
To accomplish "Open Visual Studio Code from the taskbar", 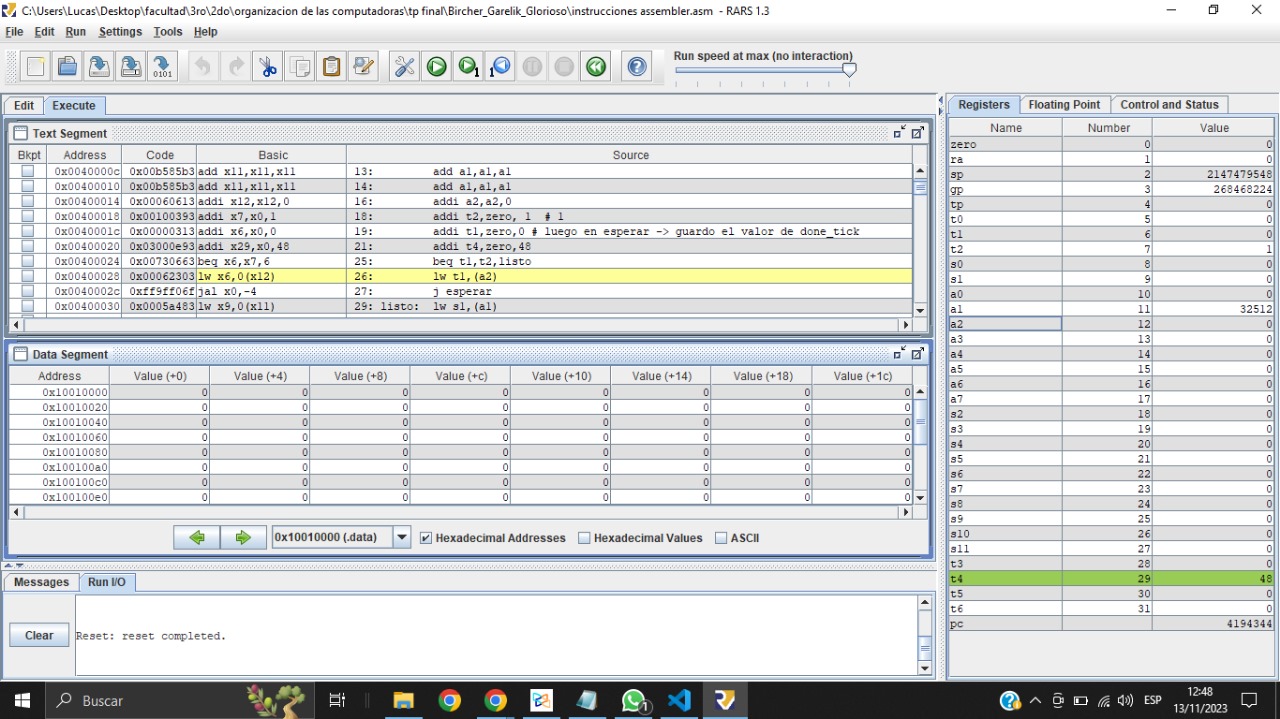I will pyautogui.click(x=679, y=700).
